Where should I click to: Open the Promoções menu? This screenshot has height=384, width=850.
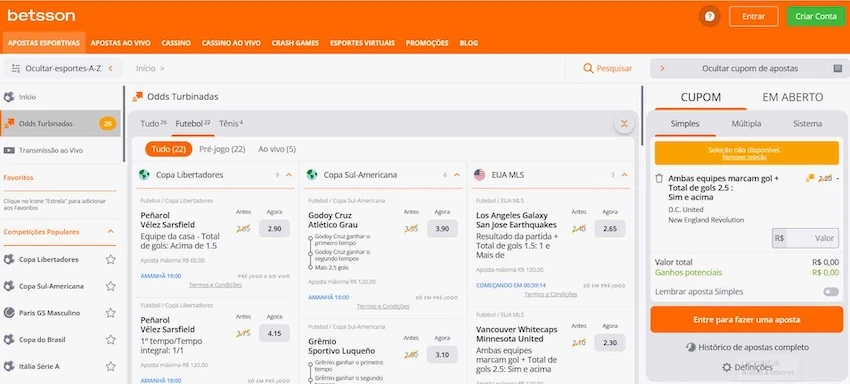pyautogui.click(x=427, y=43)
